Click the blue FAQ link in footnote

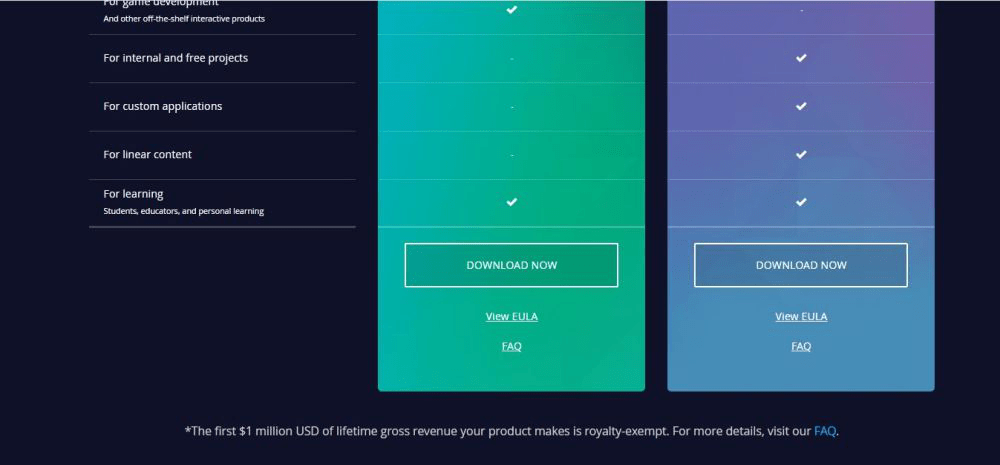[x=824, y=431]
